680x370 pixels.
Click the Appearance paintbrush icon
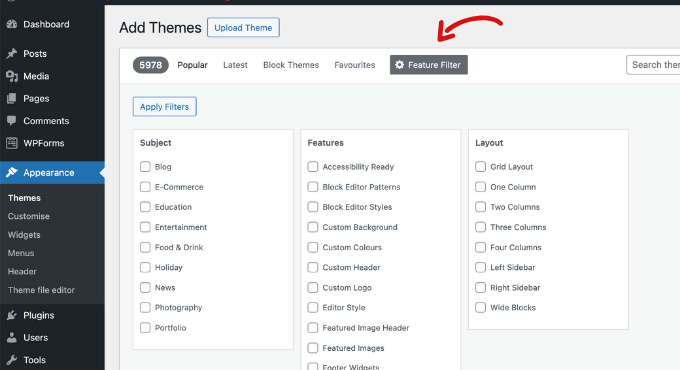pyautogui.click(x=12, y=173)
